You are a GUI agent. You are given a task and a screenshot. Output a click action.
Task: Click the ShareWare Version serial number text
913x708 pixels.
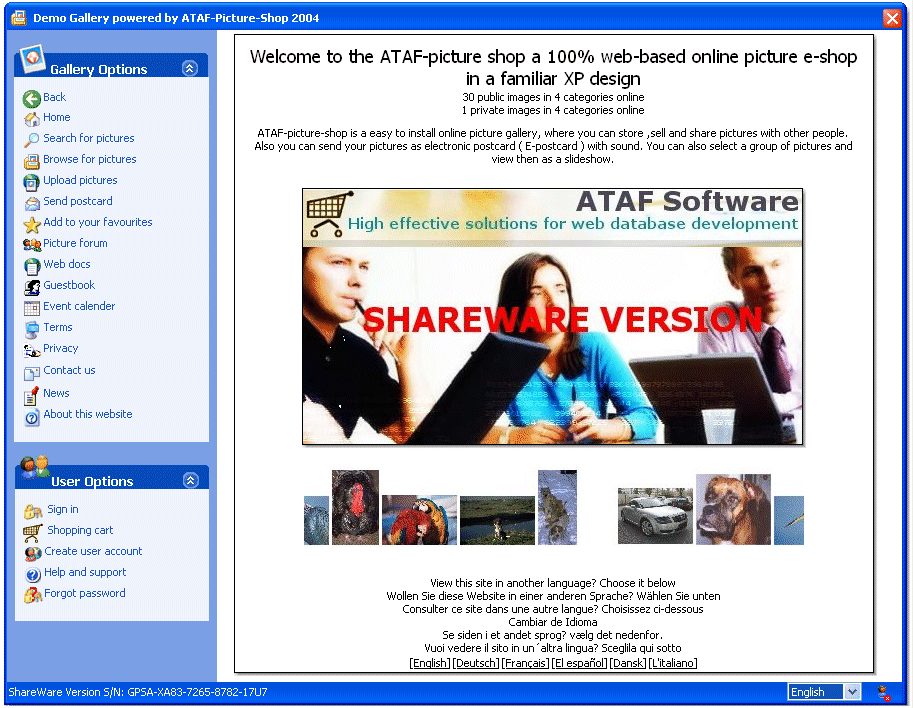[x=138, y=692]
